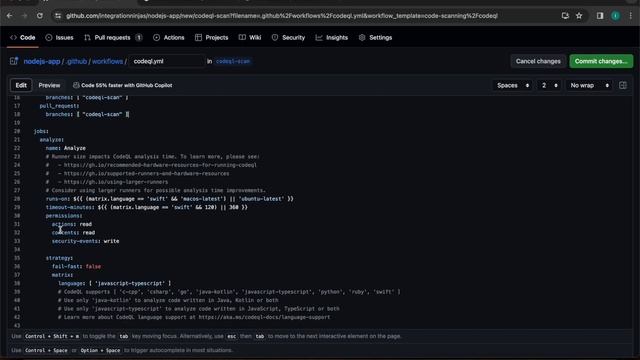Click the 'name: Analyze' line in editor

[x=66, y=148]
